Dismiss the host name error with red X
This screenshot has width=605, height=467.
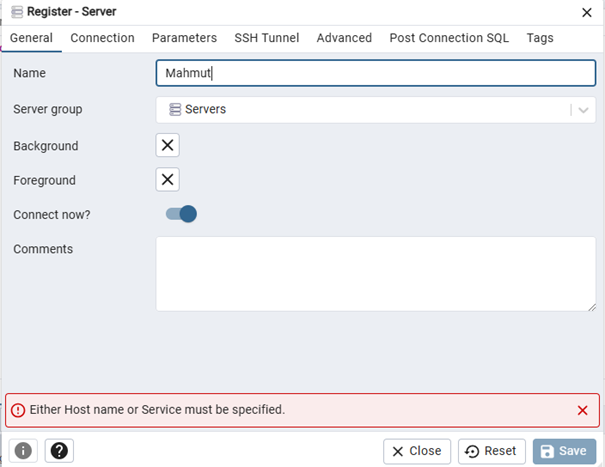[583, 410]
